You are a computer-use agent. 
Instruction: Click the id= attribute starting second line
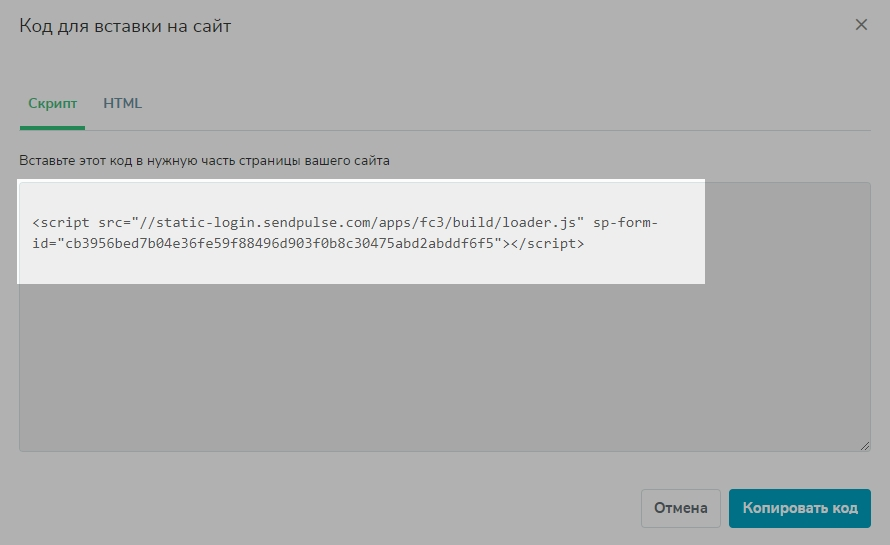coord(44,244)
